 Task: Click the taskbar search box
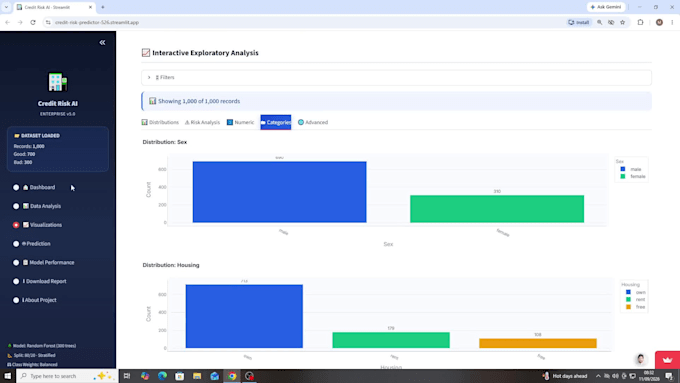click(x=67, y=376)
